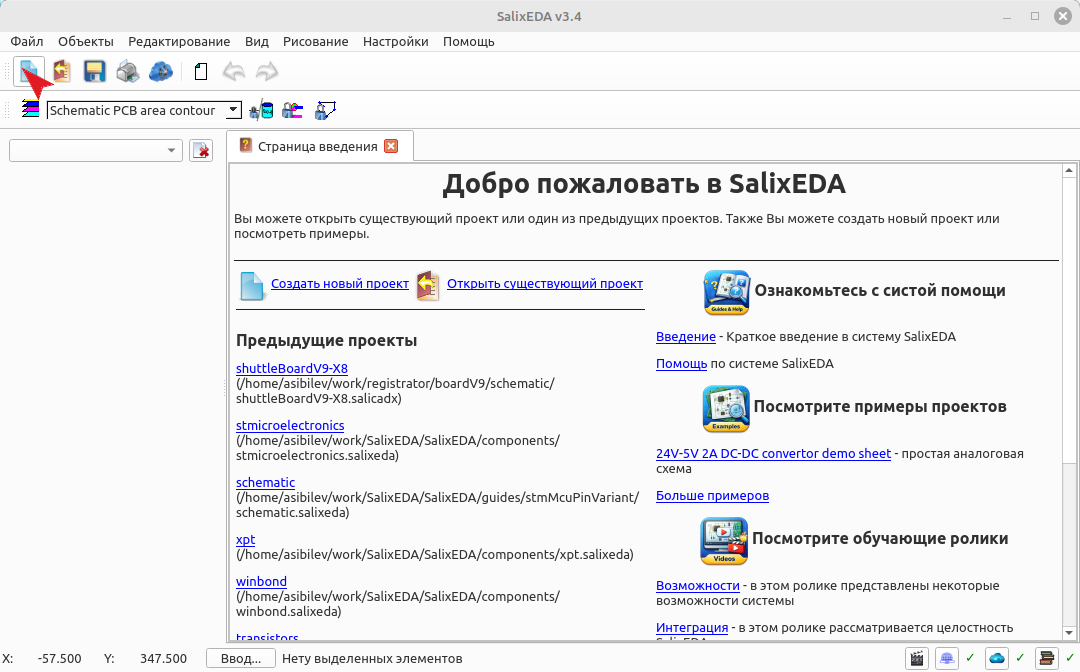Viewport: 1080px width, 672px height.
Task: Click the 'Ввод...' button in status bar
Action: (240, 658)
